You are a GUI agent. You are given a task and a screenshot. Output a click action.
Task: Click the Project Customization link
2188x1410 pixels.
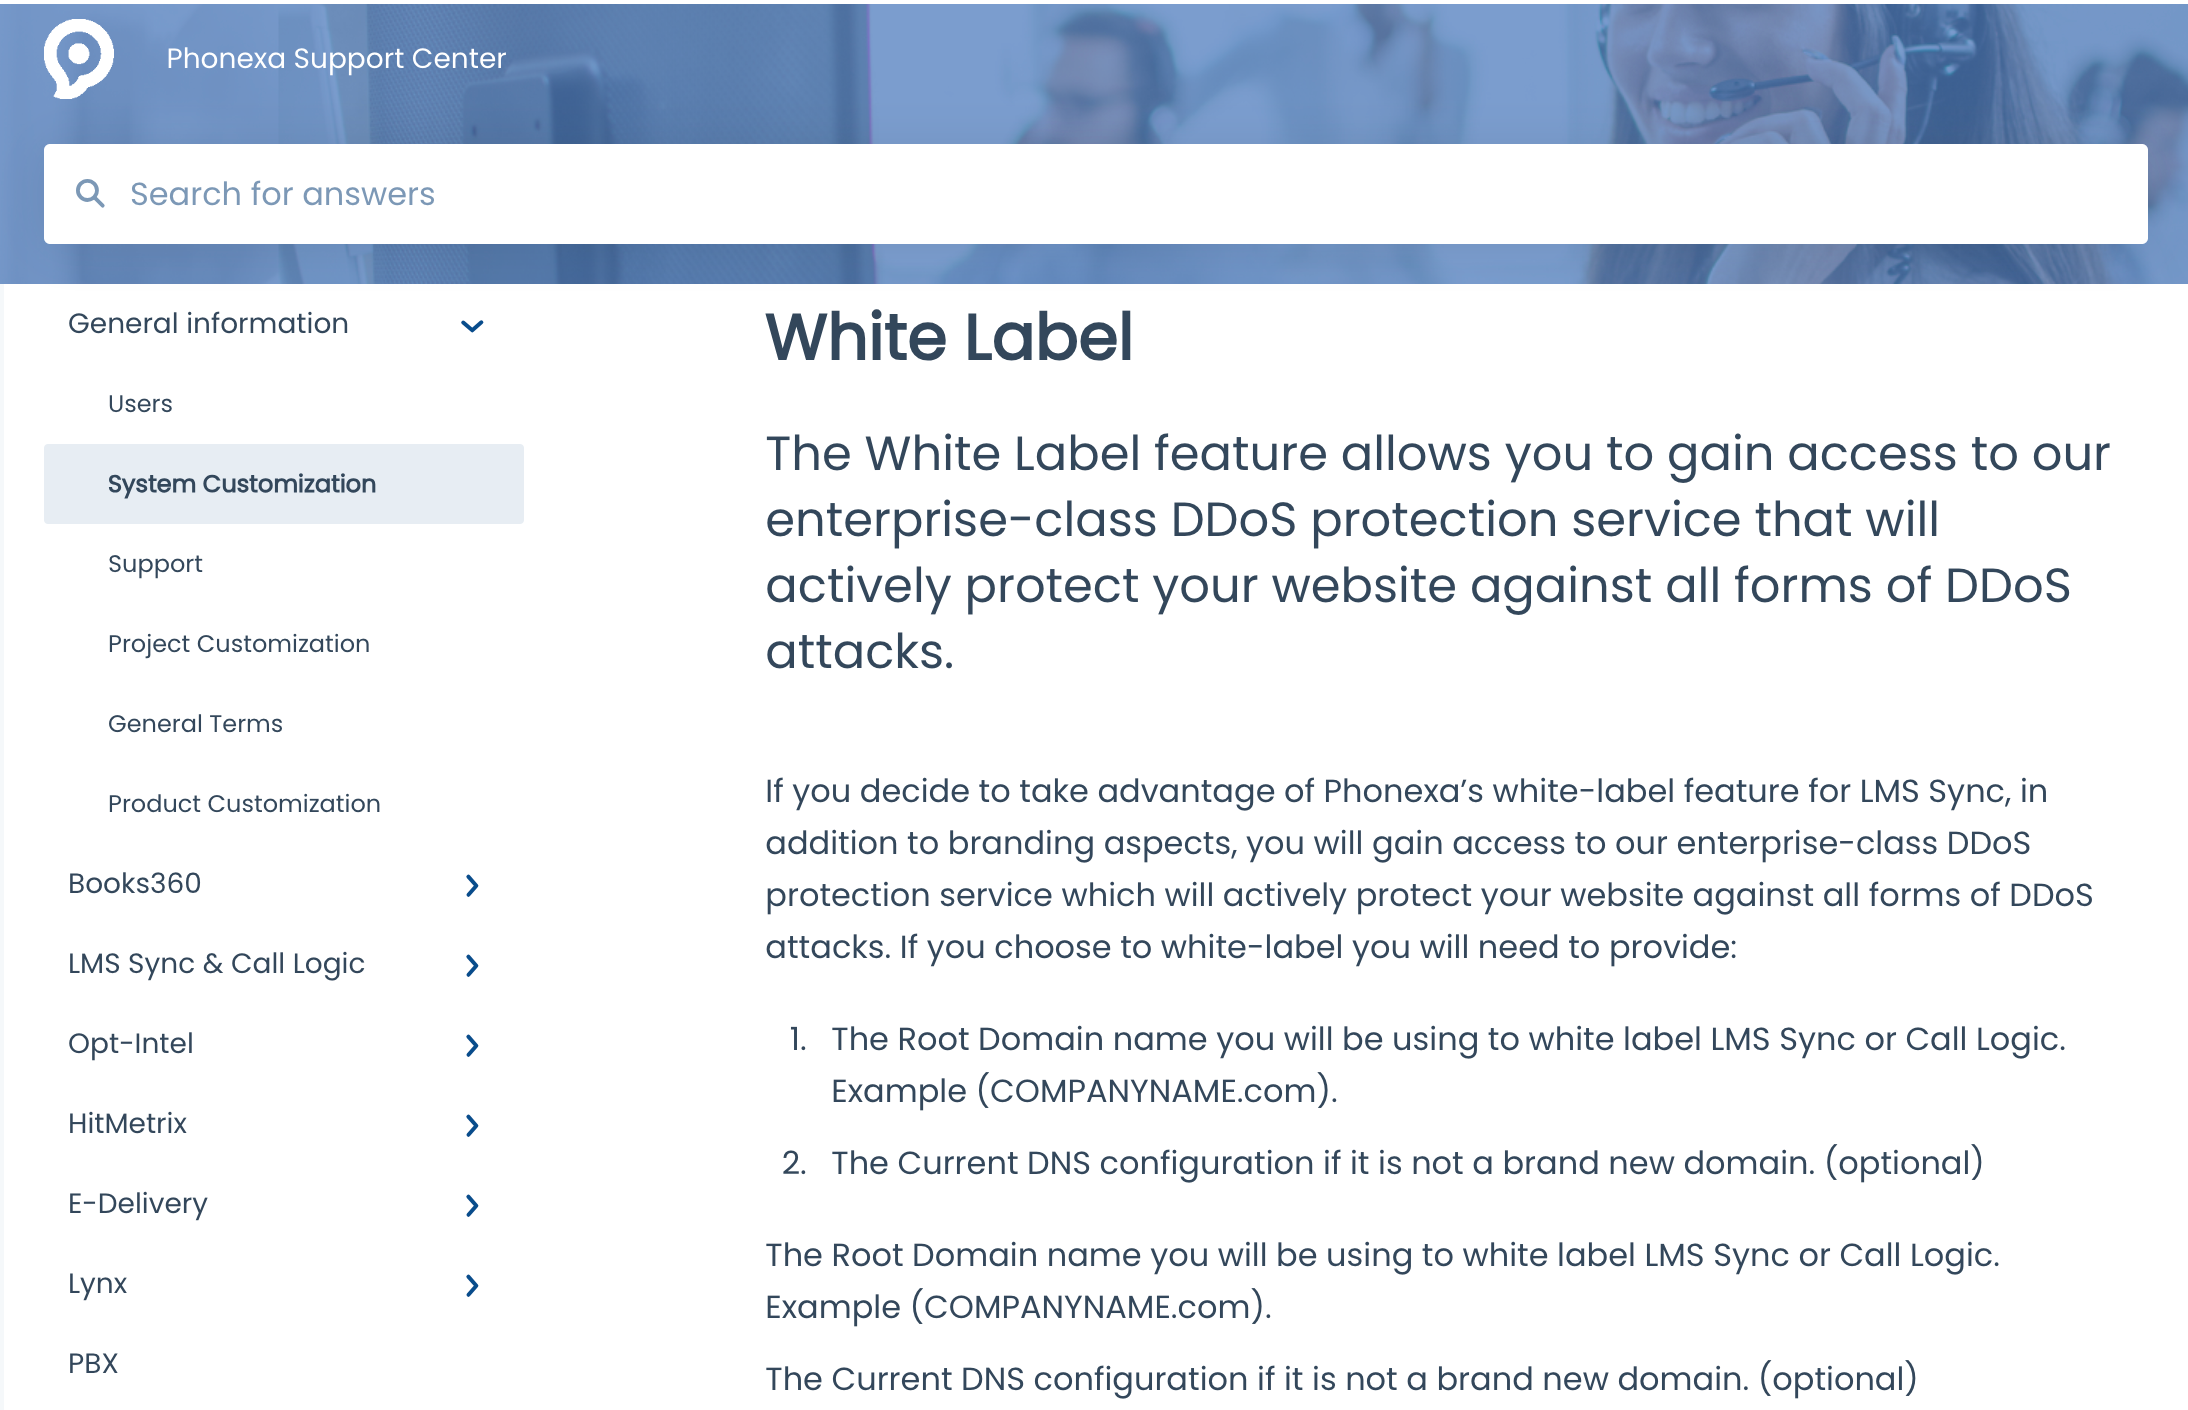pos(238,643)
